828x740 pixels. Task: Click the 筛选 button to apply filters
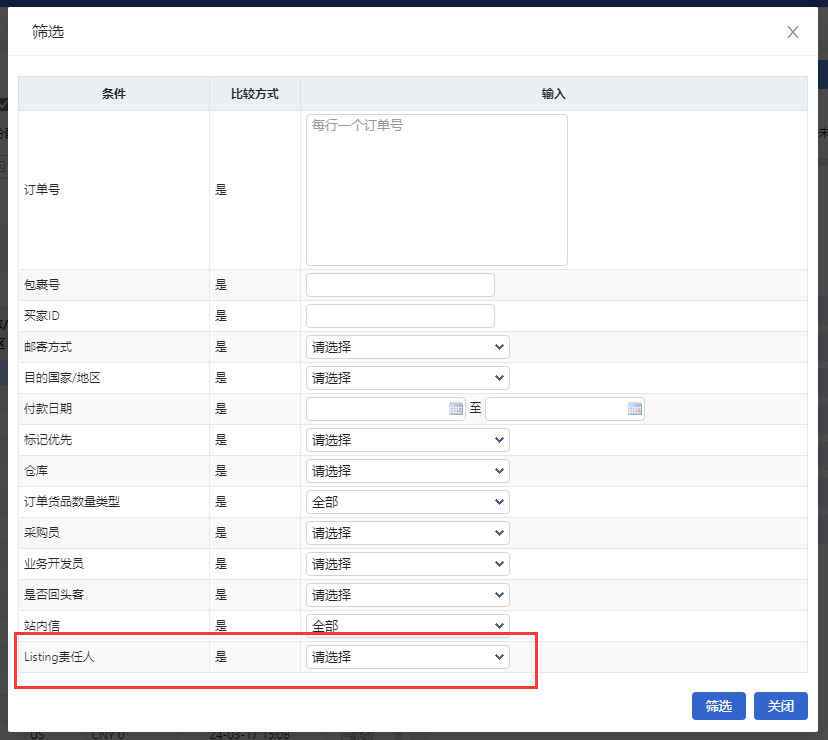pos(718,706)
